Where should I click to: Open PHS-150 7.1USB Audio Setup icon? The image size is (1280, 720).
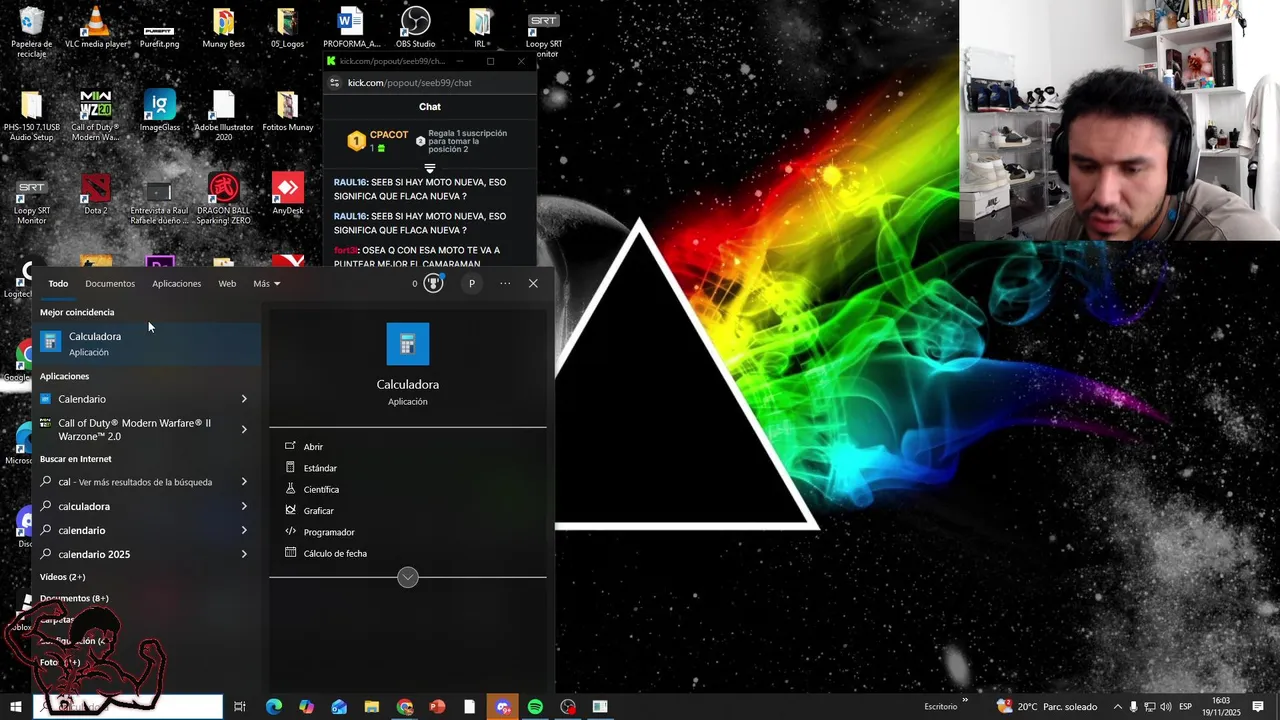(32, 116)
